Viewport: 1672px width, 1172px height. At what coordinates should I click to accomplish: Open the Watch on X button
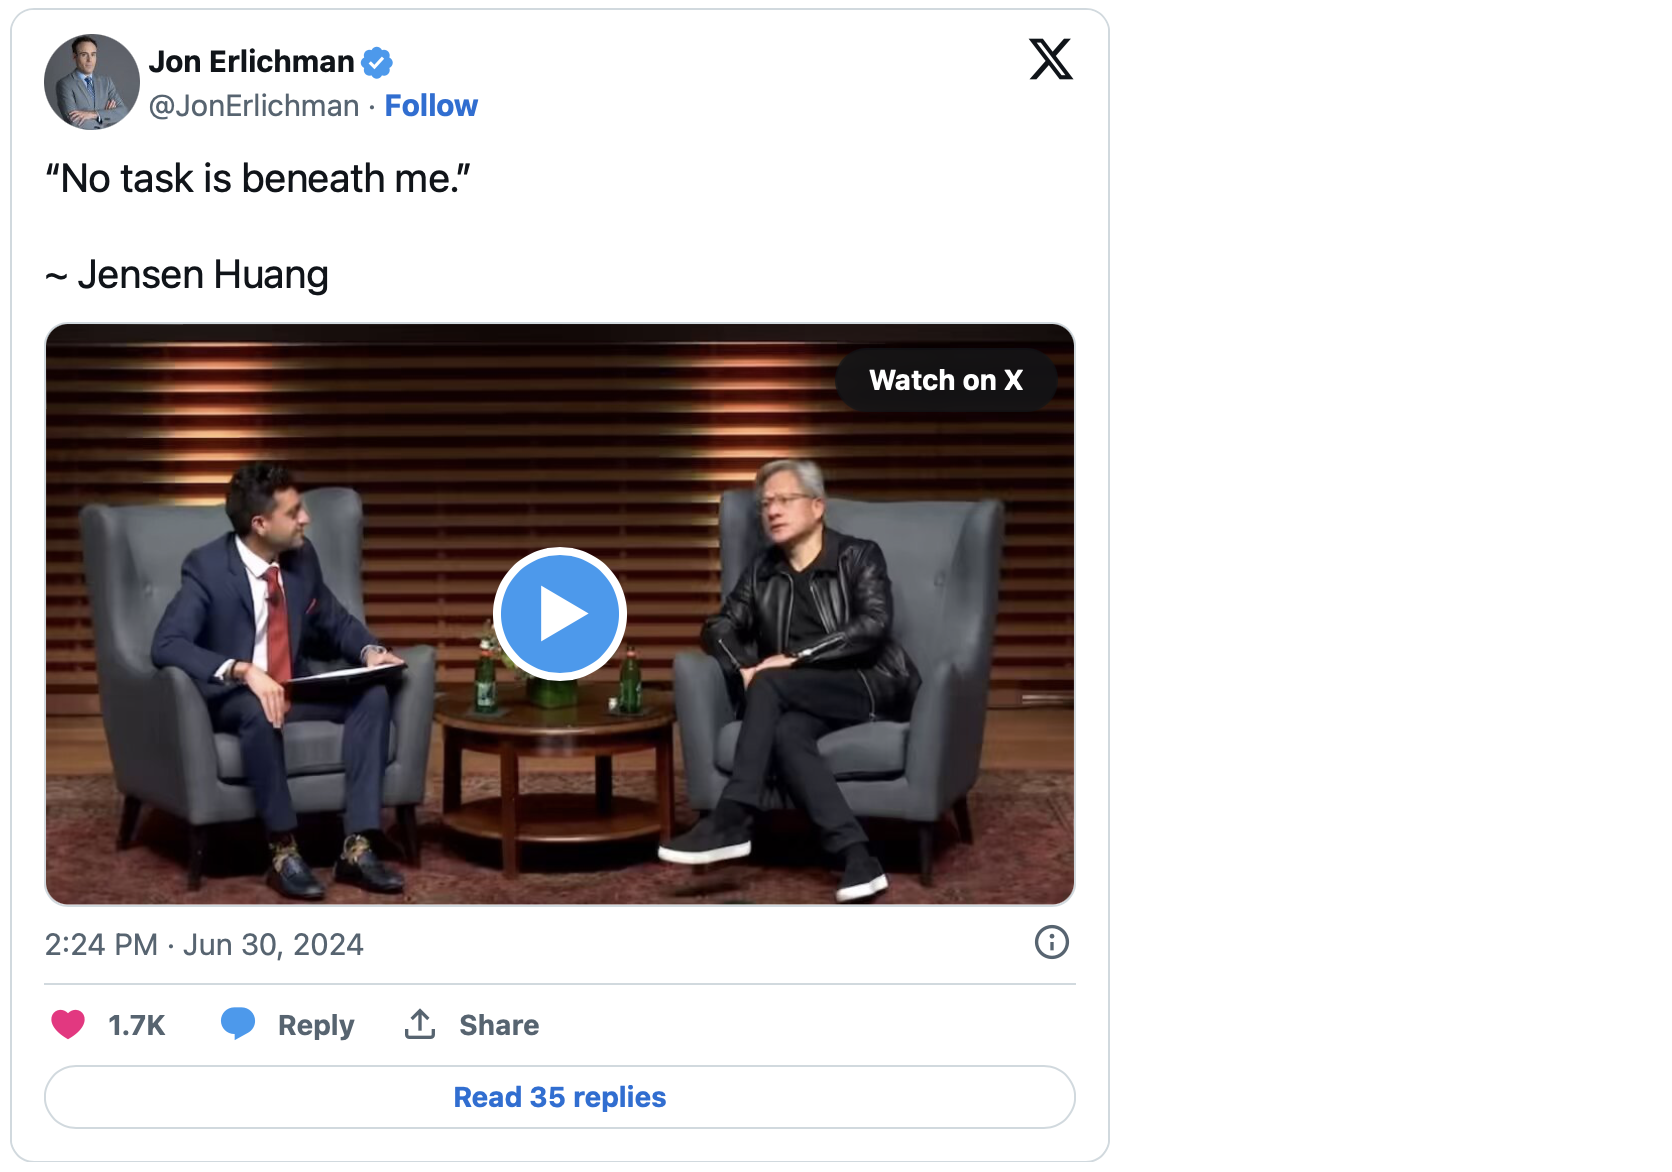tap(946, 380)
